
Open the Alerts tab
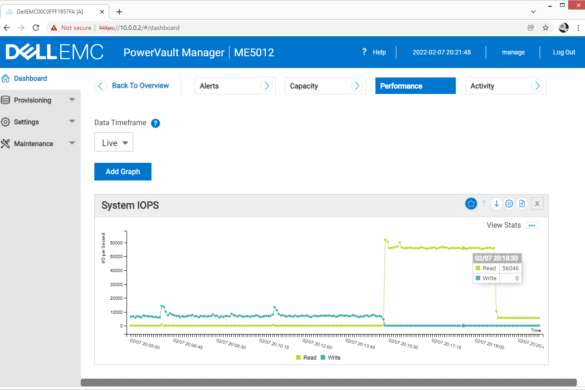pos(235,86)
